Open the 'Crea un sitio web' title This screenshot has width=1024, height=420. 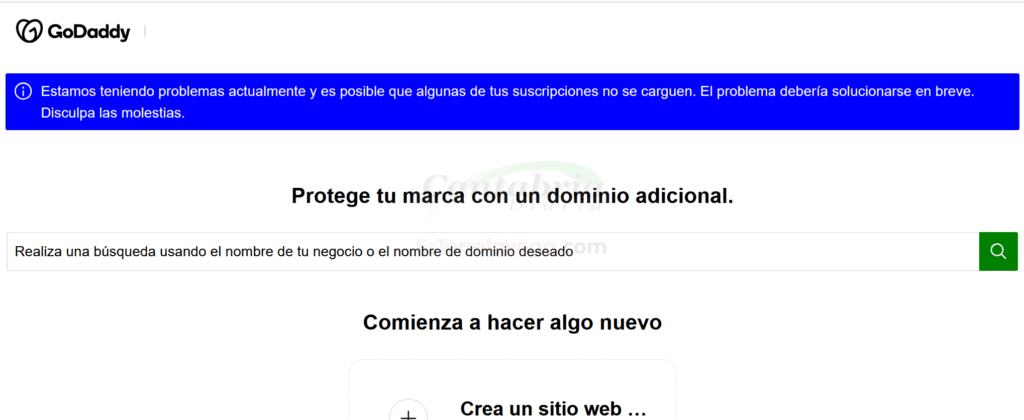[553, 409]
